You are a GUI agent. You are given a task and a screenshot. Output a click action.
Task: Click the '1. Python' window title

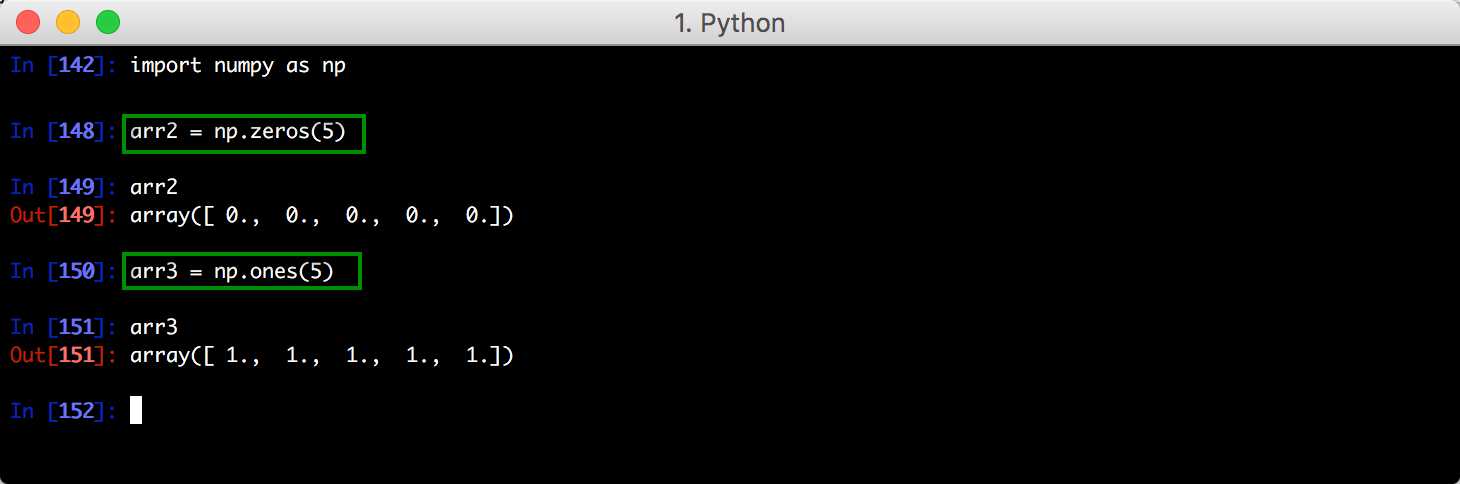pyautogui.click(x=729, y=23)
